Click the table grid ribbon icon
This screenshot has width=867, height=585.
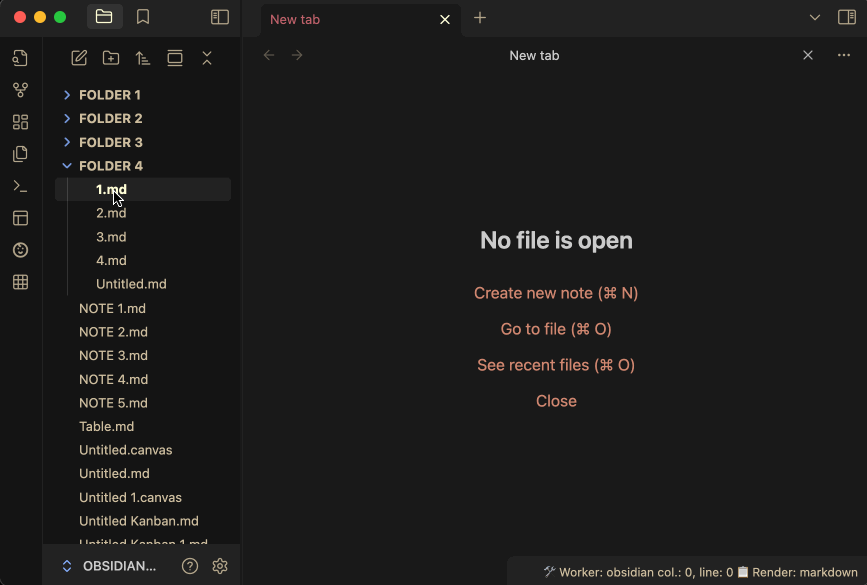(x=20, y=282)
